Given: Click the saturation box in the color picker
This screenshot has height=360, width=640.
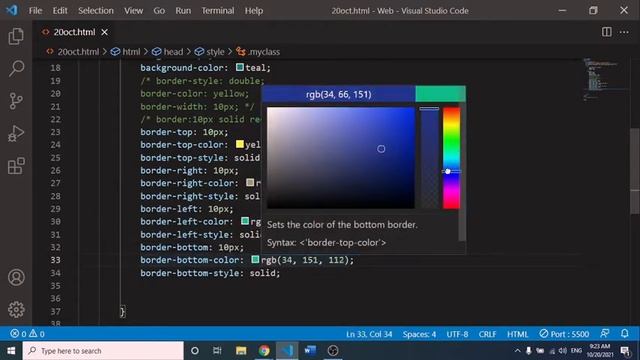Looking at the screenshot, I should tap(341, 158).
